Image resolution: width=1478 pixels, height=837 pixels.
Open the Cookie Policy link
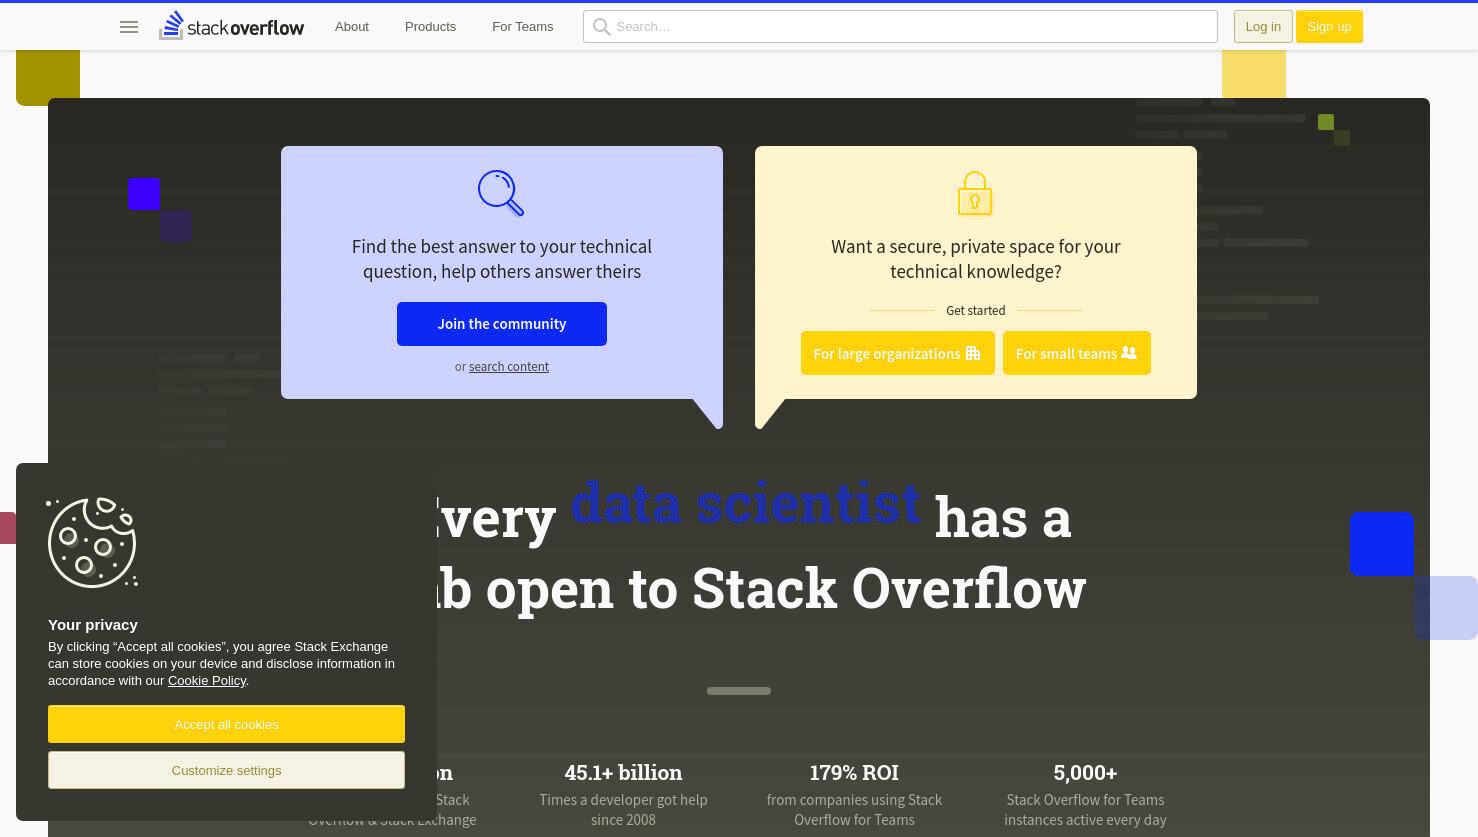[x=207, y=681]
